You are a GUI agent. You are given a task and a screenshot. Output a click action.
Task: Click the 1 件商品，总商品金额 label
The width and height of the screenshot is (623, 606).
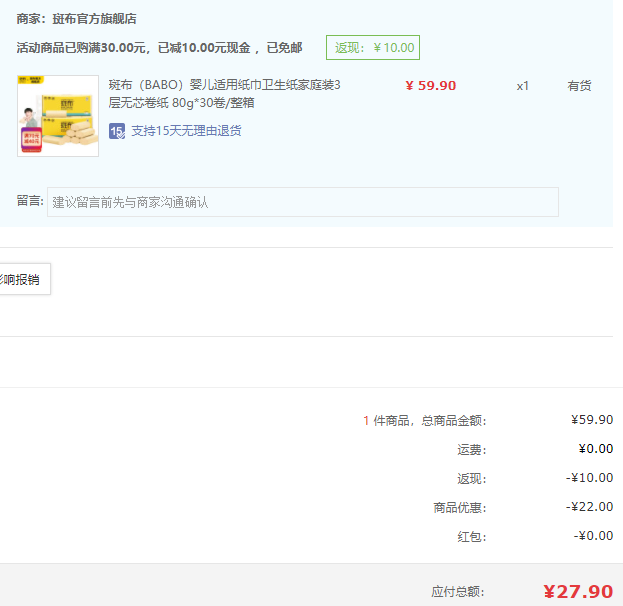tap(425, 420)
